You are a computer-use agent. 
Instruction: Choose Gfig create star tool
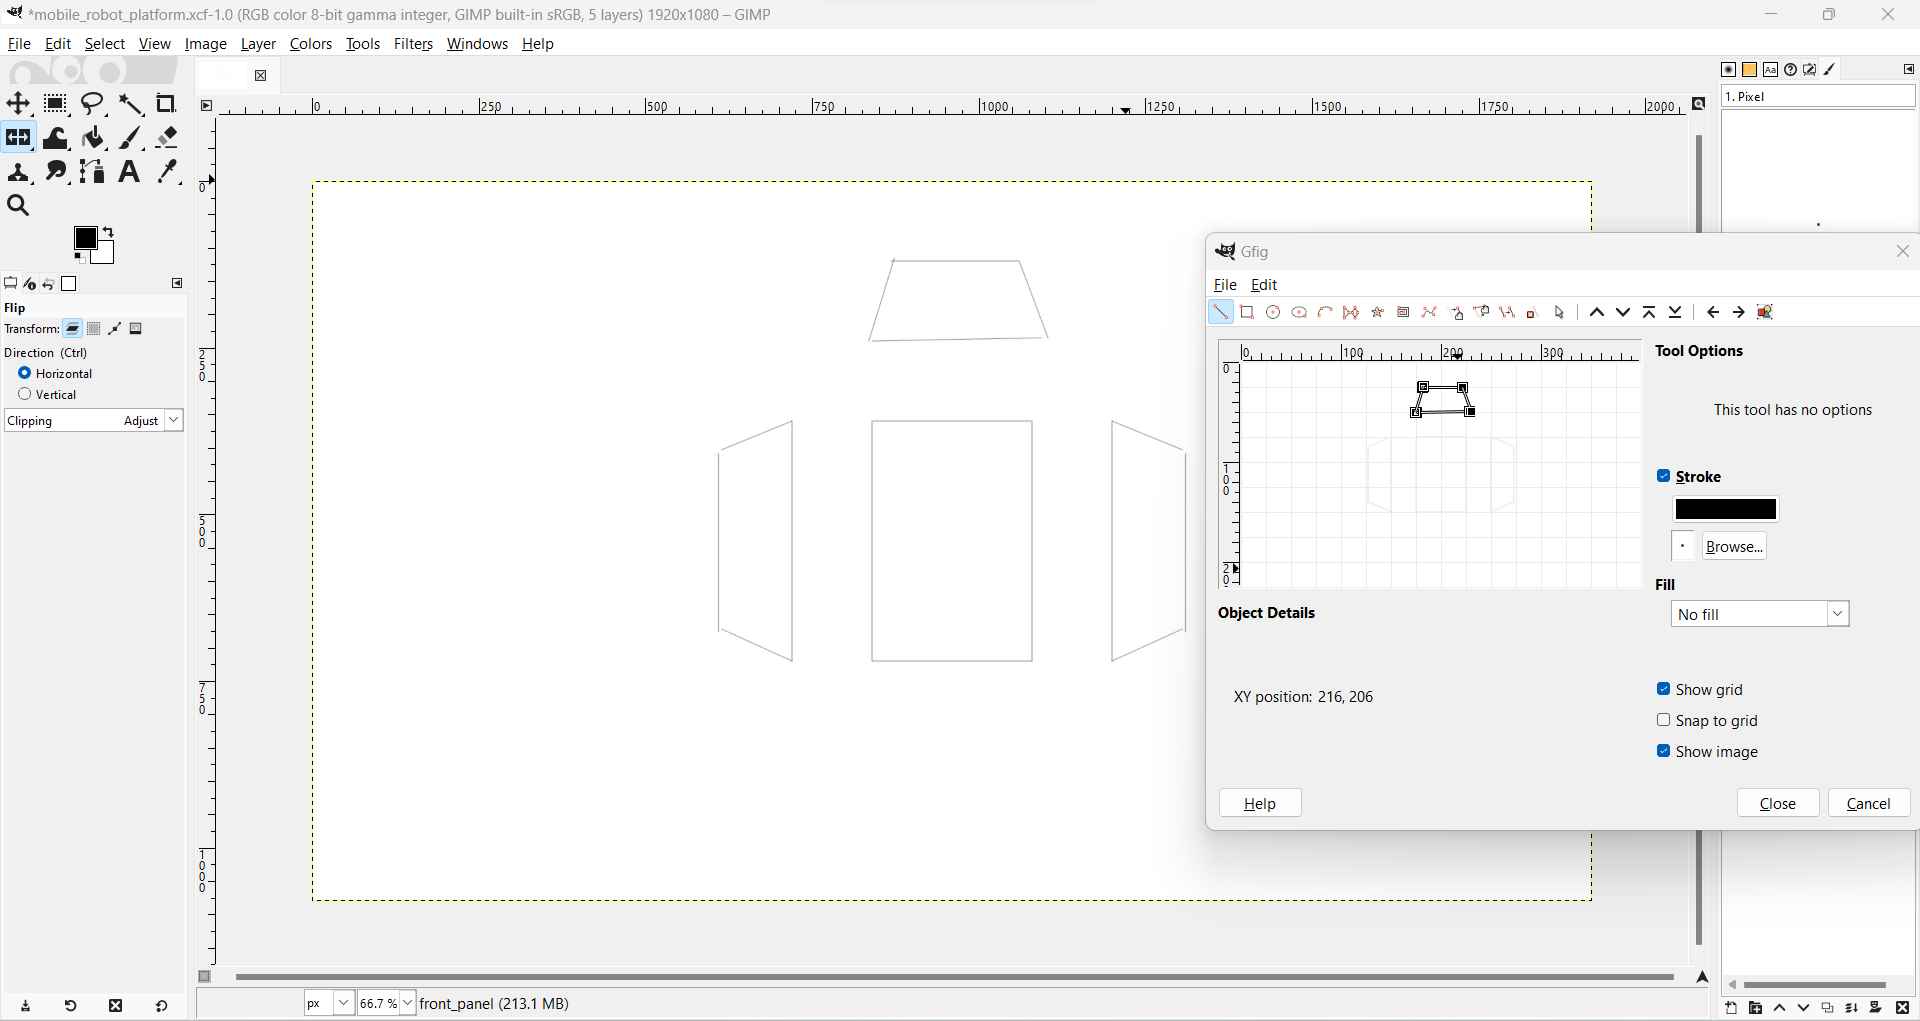point(1377,313)
